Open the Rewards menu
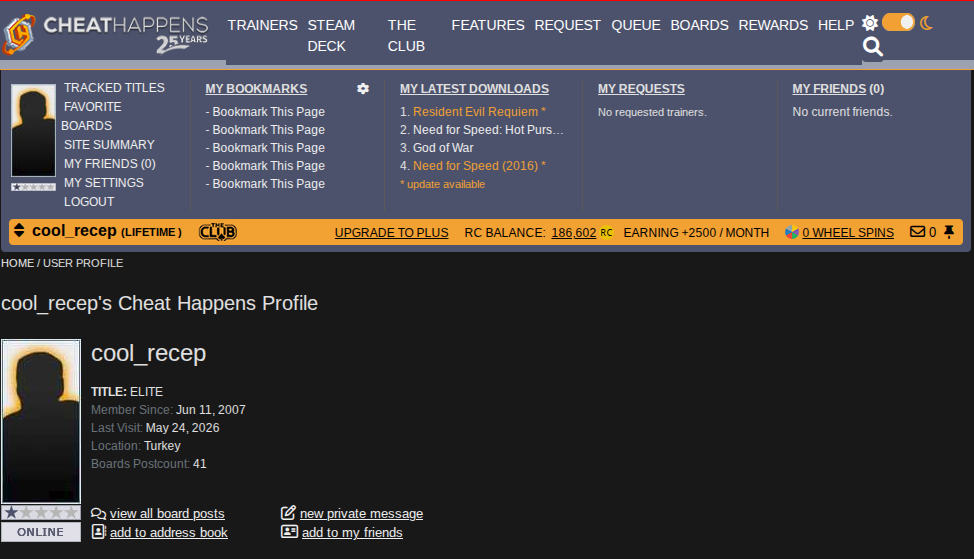Image resolution: width=974 pixels, height=559 pixels. 773,25
